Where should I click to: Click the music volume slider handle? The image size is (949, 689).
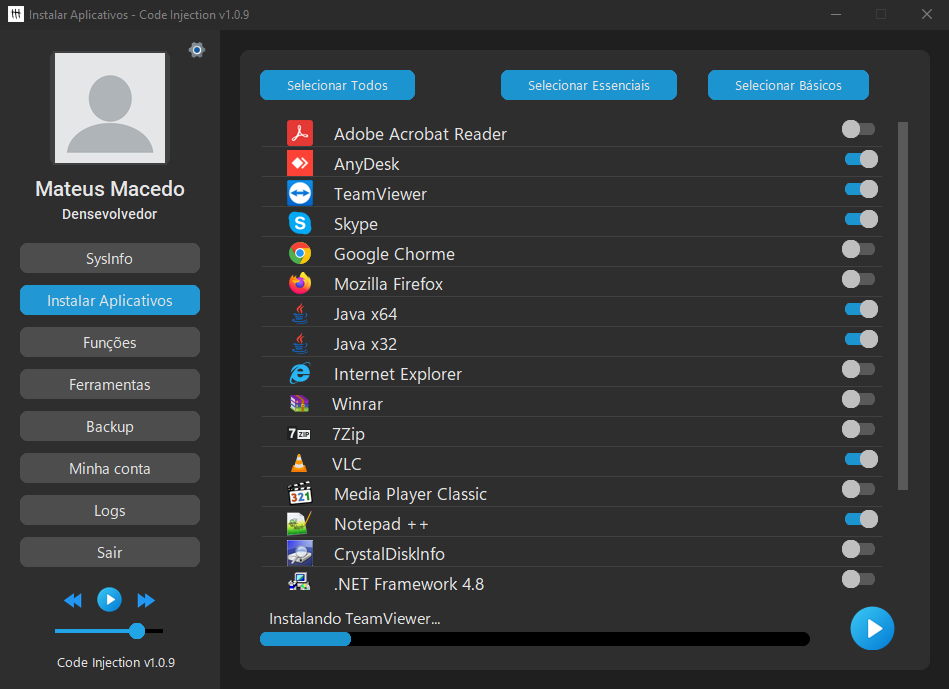137,631
